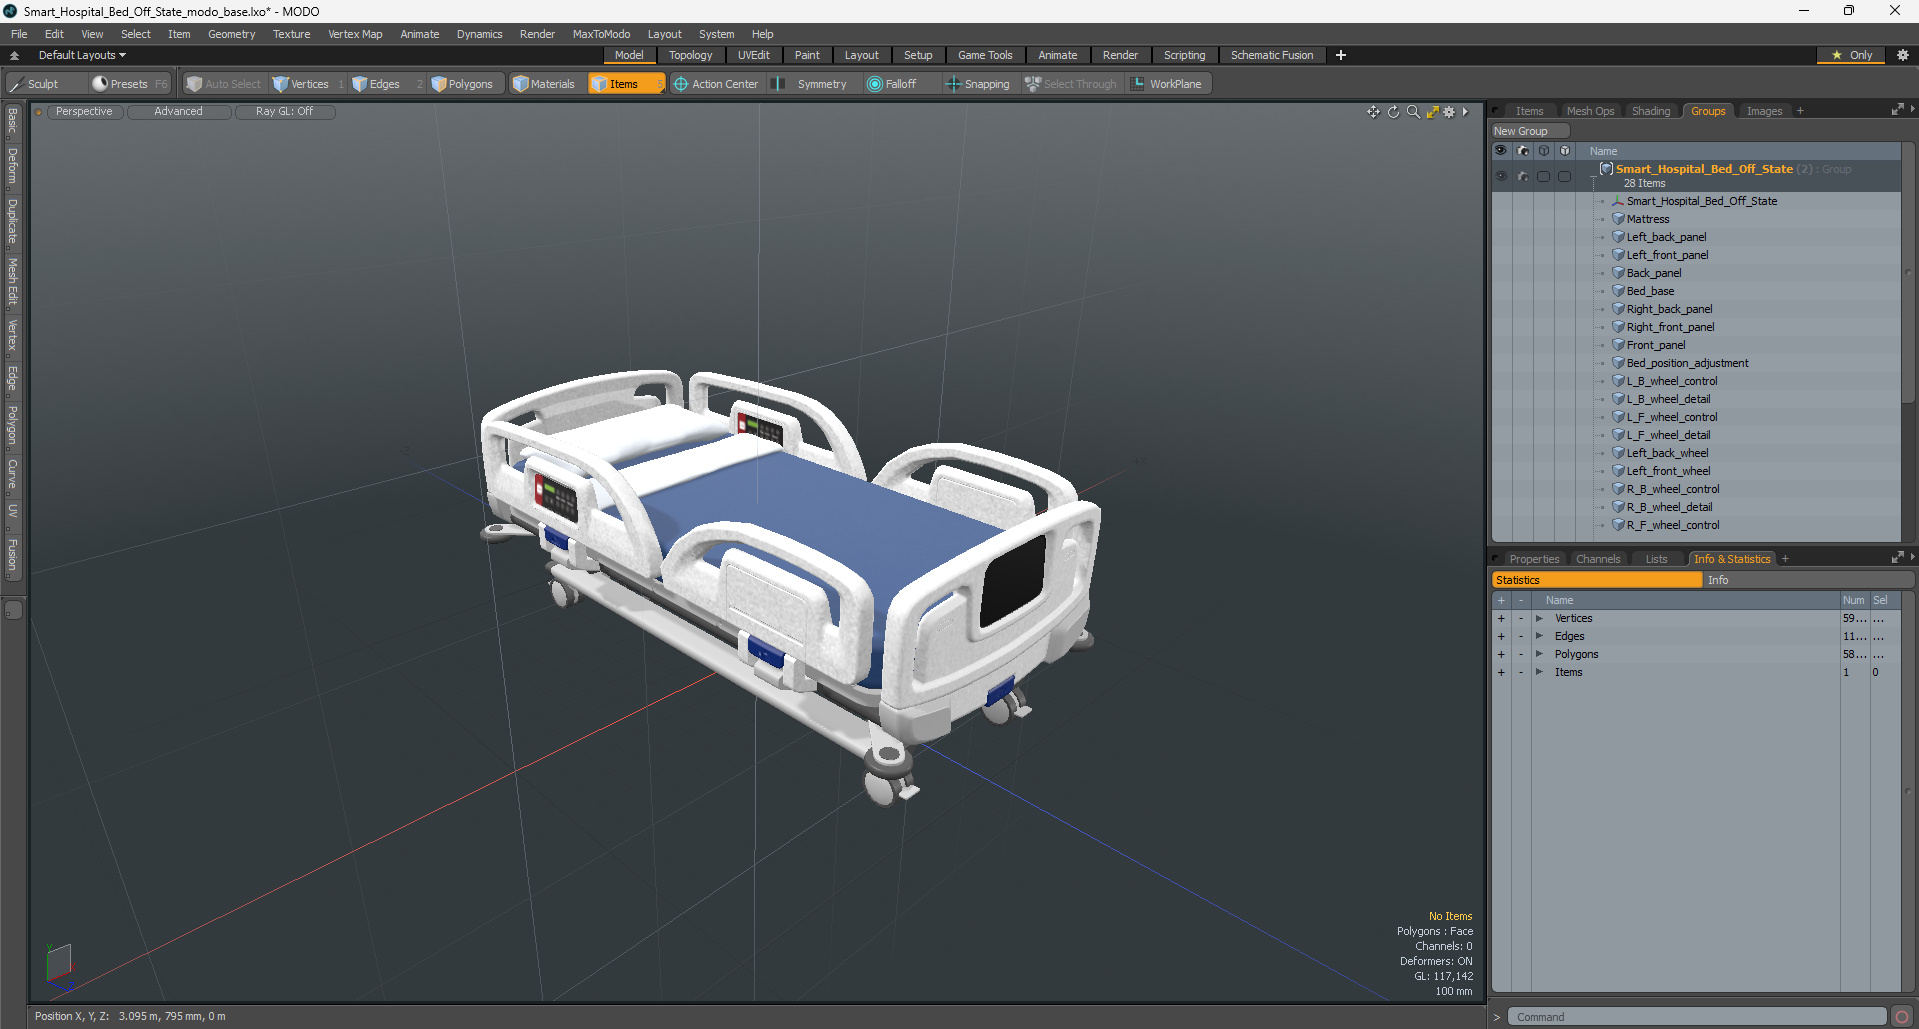The width and height of the screenshot is (1919, 1029).
Task: Open the Action Center options
Action: tap(716, 84)
